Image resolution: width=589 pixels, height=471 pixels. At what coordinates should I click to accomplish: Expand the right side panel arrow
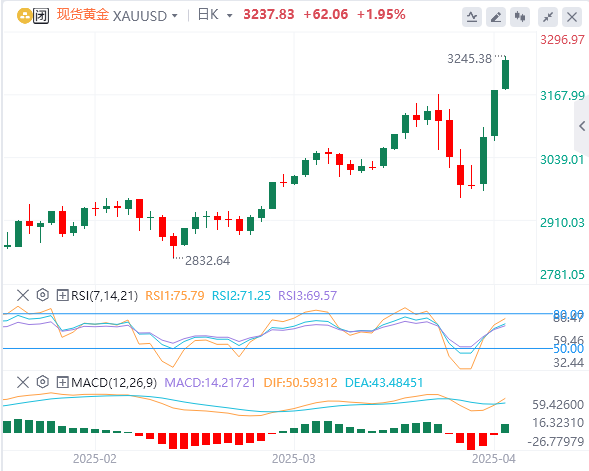tap(582, 126)
